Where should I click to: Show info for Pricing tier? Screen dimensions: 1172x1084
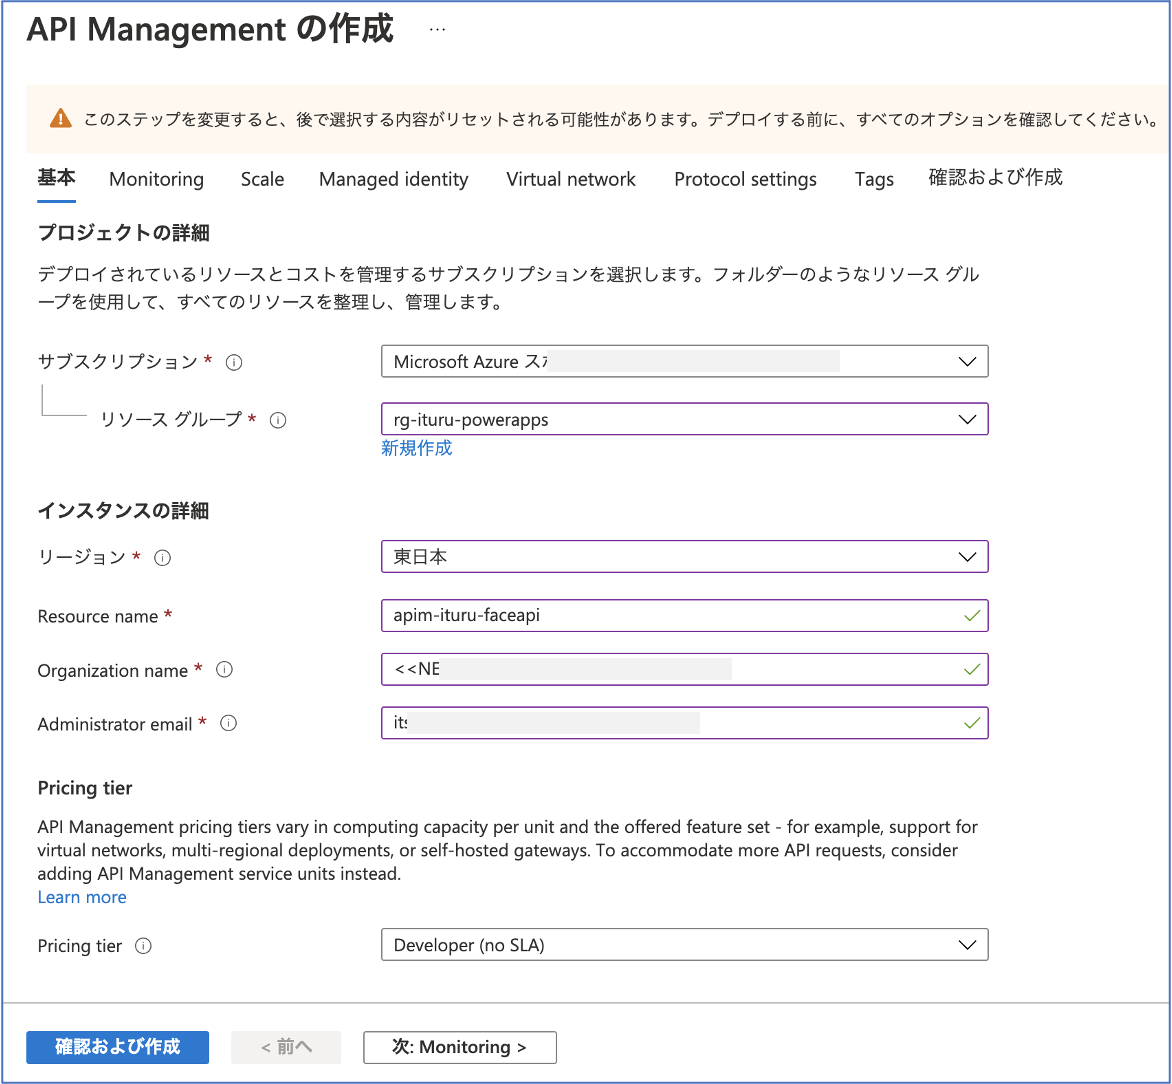(144, 946)
